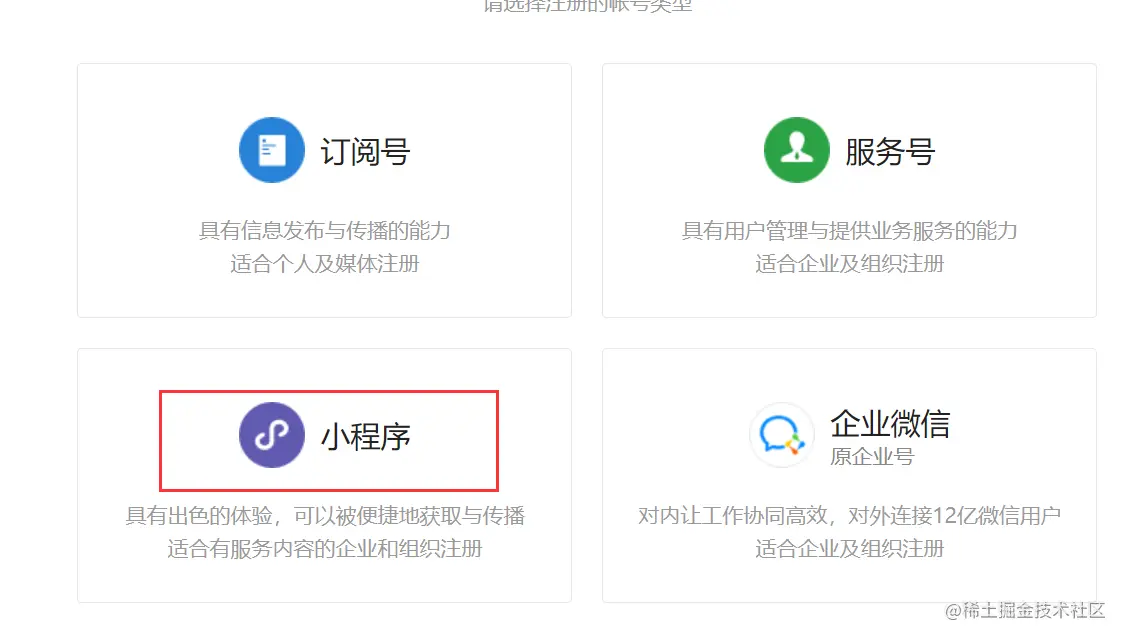Click the green 服务号 person icon
This screenshot has width=1125, height=640.
click(797, 150)
